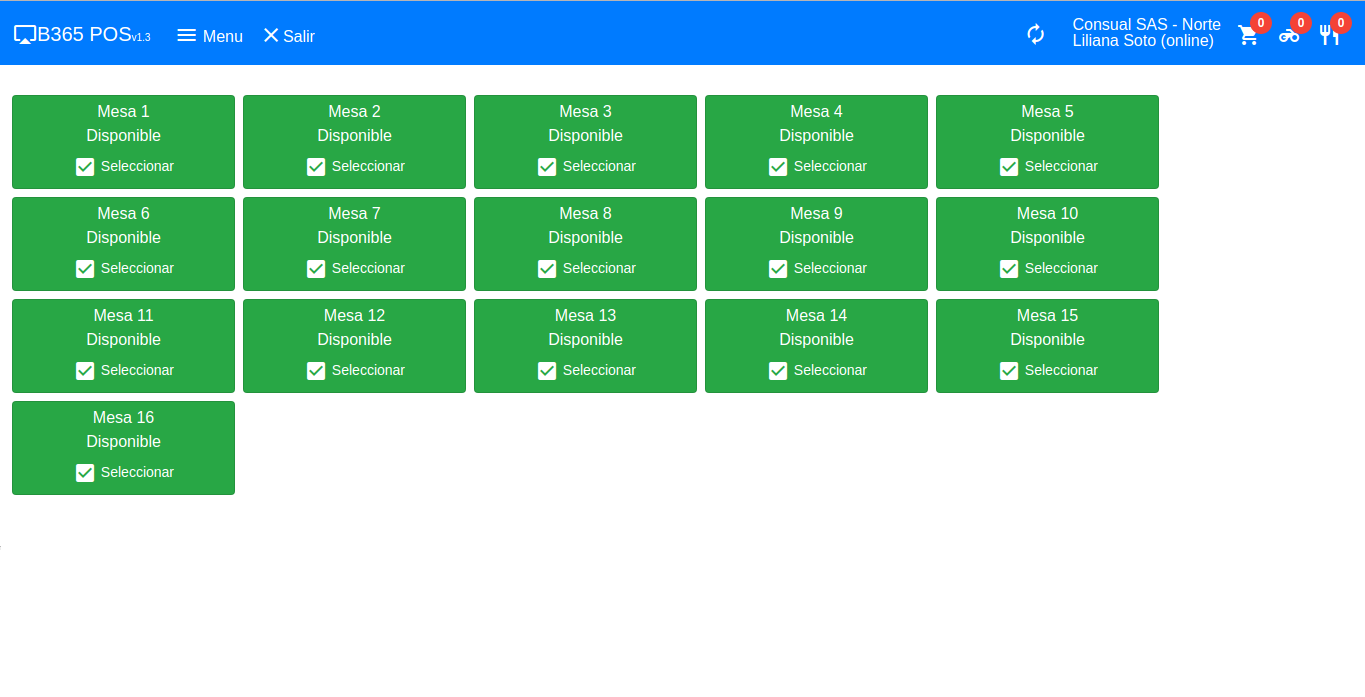Click the Mesa 10 title text
This screenshot has width=1365, height=697.
1048,214
